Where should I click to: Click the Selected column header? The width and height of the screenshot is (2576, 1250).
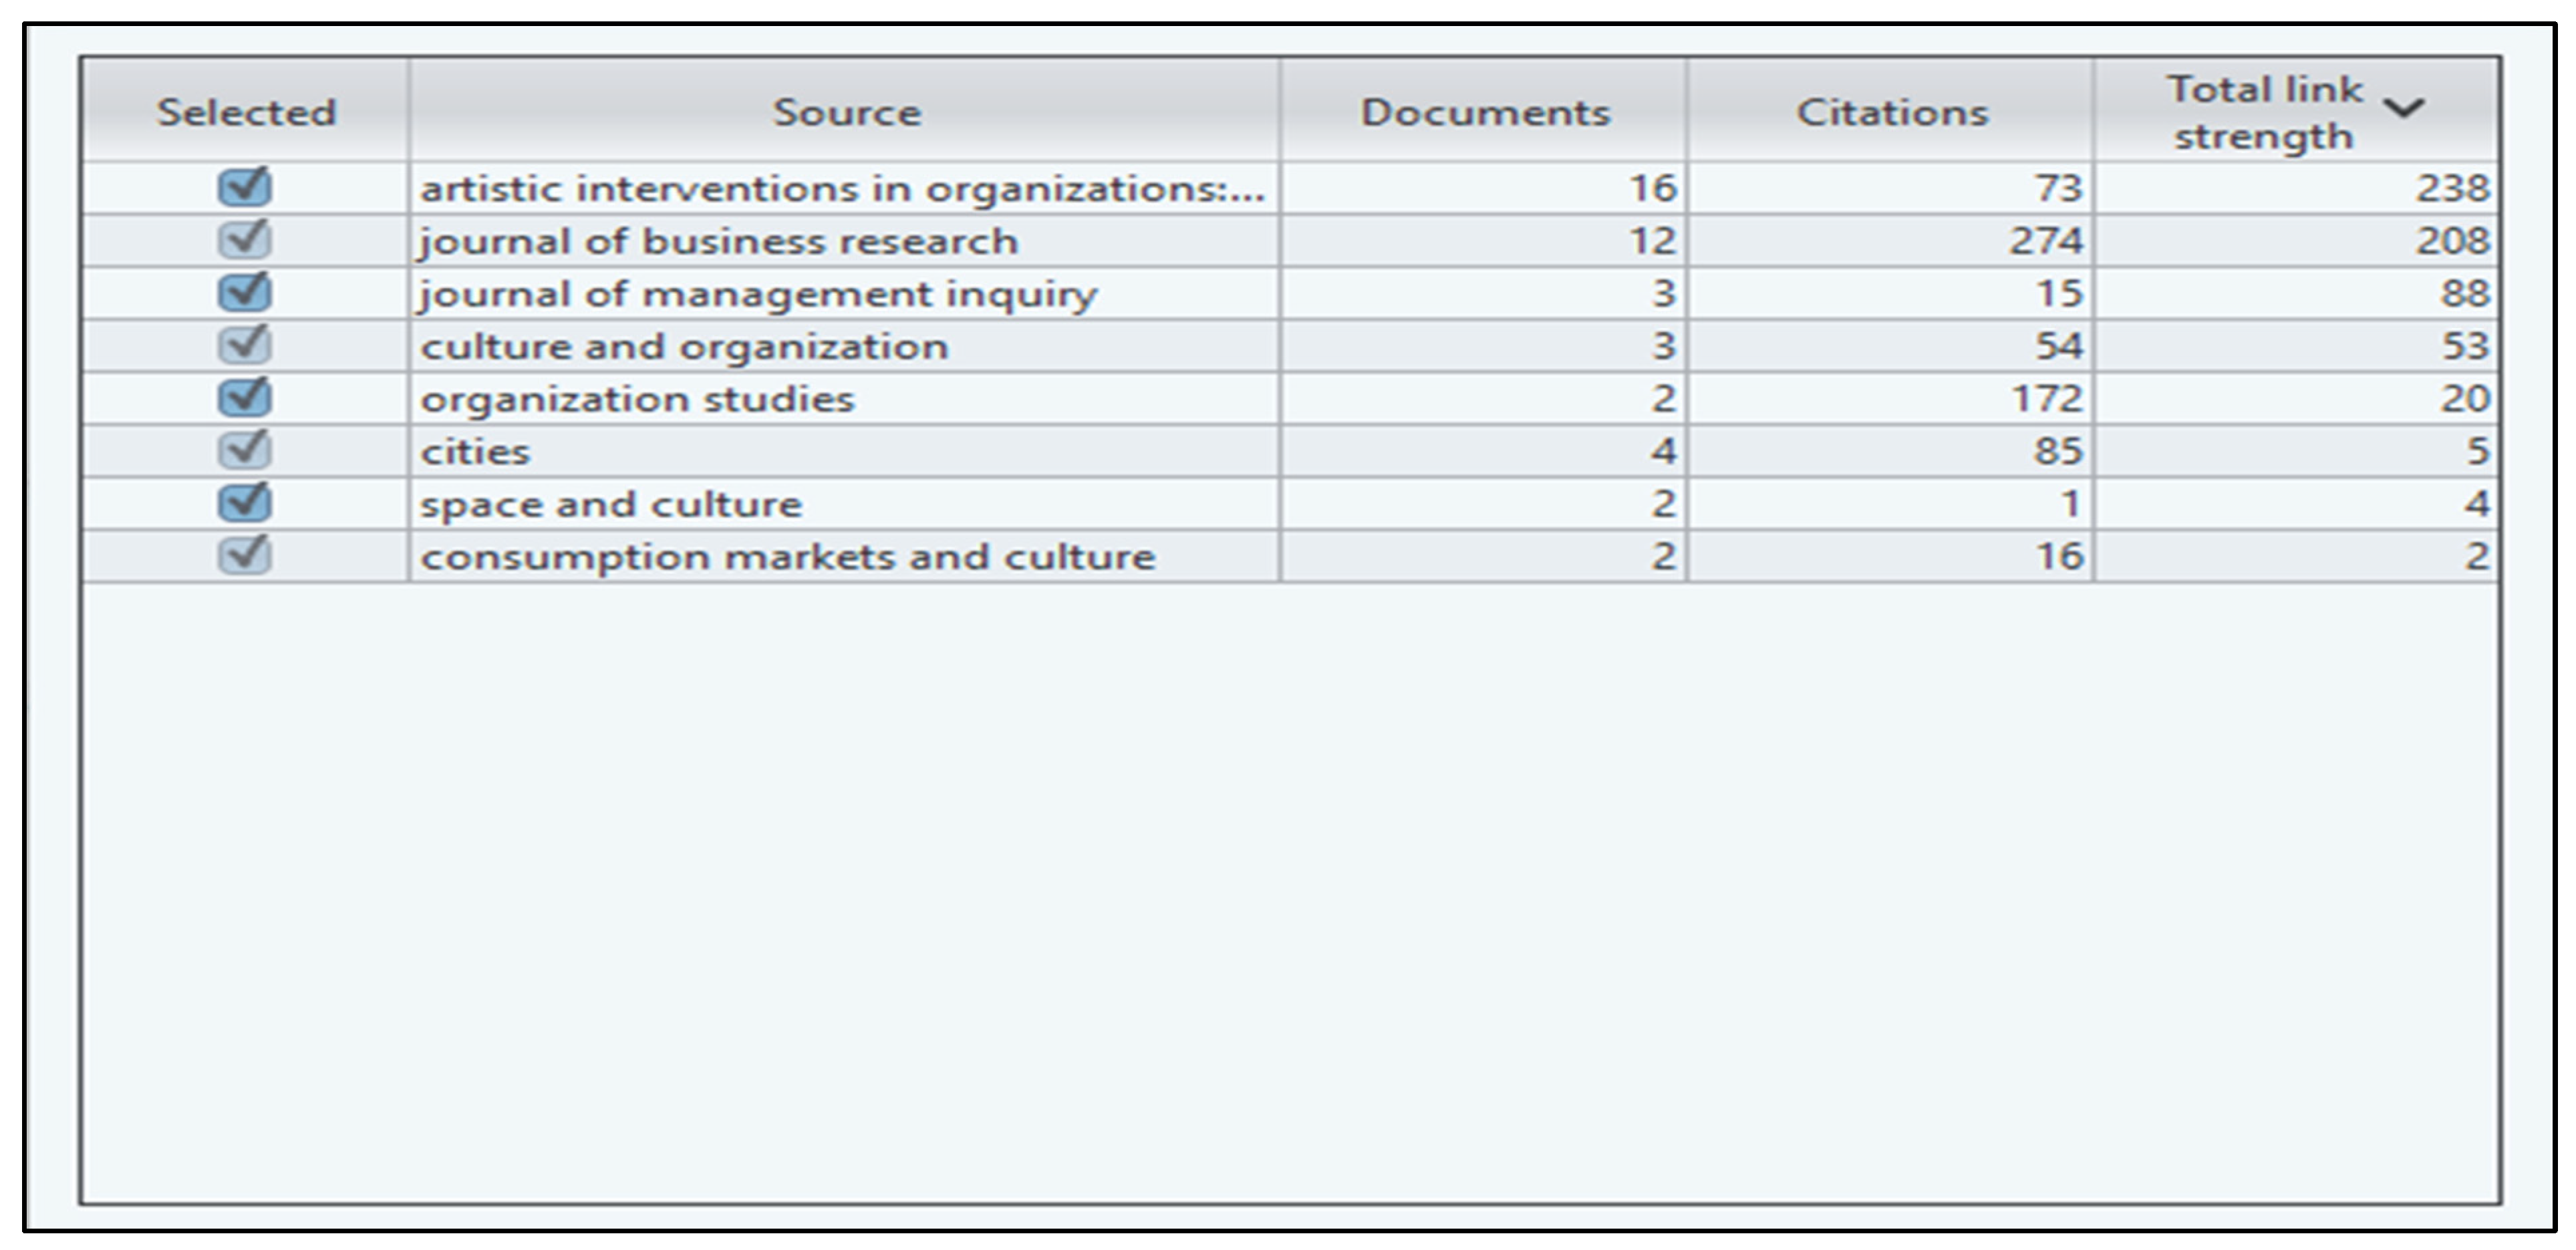pos(246,112)
